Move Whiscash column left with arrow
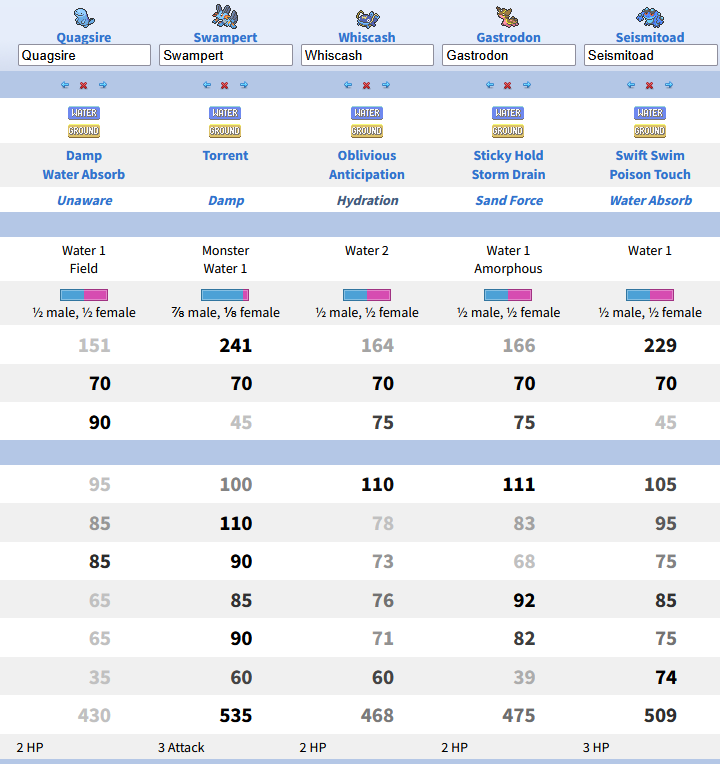The width and height of the screenshot is (720, 764). [x=348, y=85]
